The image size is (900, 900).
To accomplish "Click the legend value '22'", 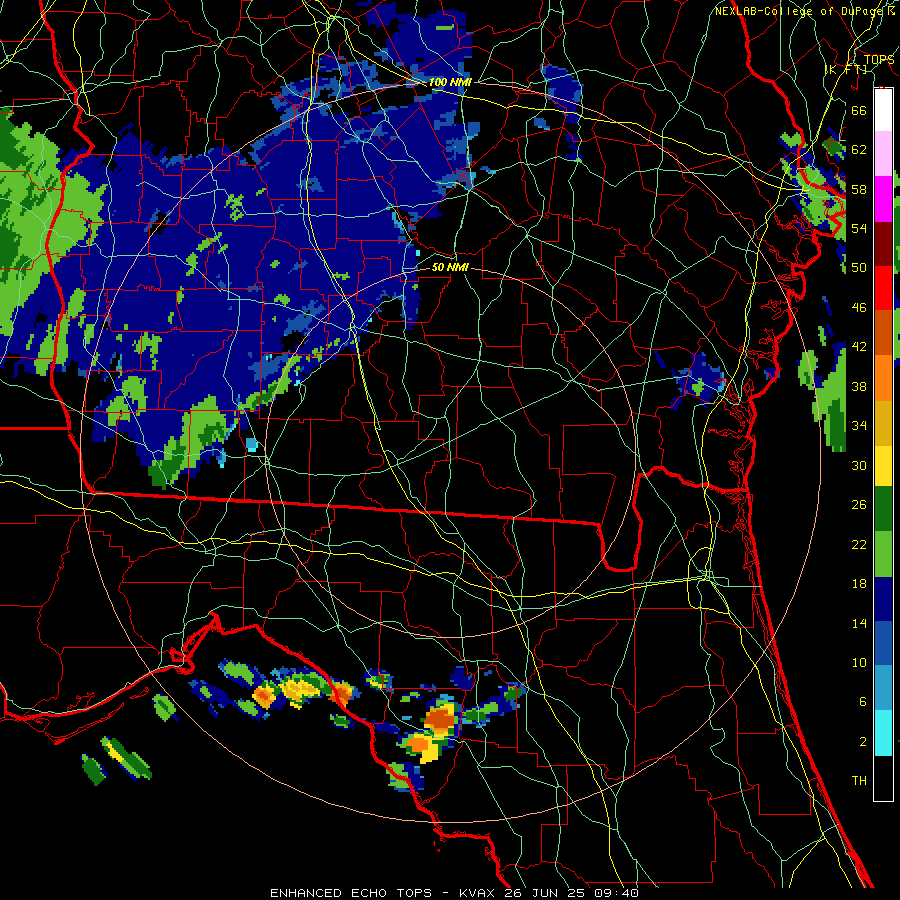I will tap(859, 545).
